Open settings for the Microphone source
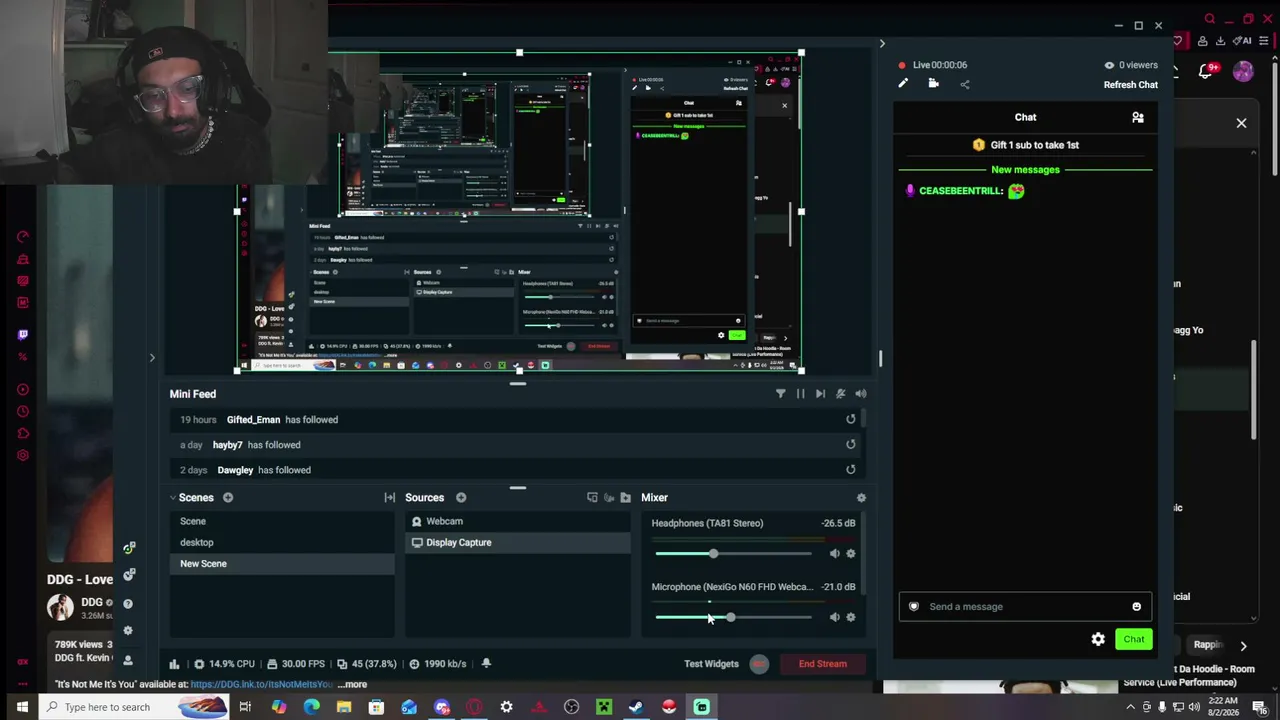Image resolution: width=1280 pixels, height=720 pixels. click(851, 617)
